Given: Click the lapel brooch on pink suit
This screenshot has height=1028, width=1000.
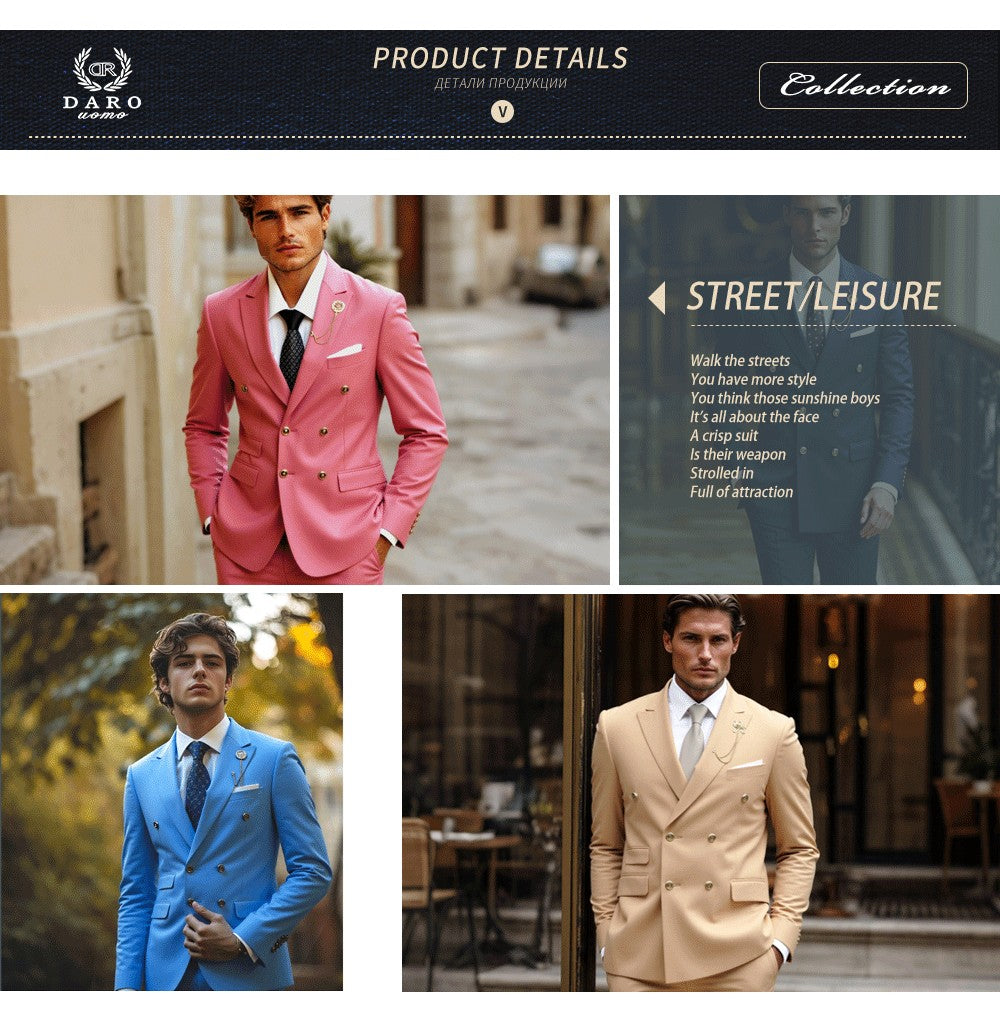Looking at the screenshot, I should (338, 307).
